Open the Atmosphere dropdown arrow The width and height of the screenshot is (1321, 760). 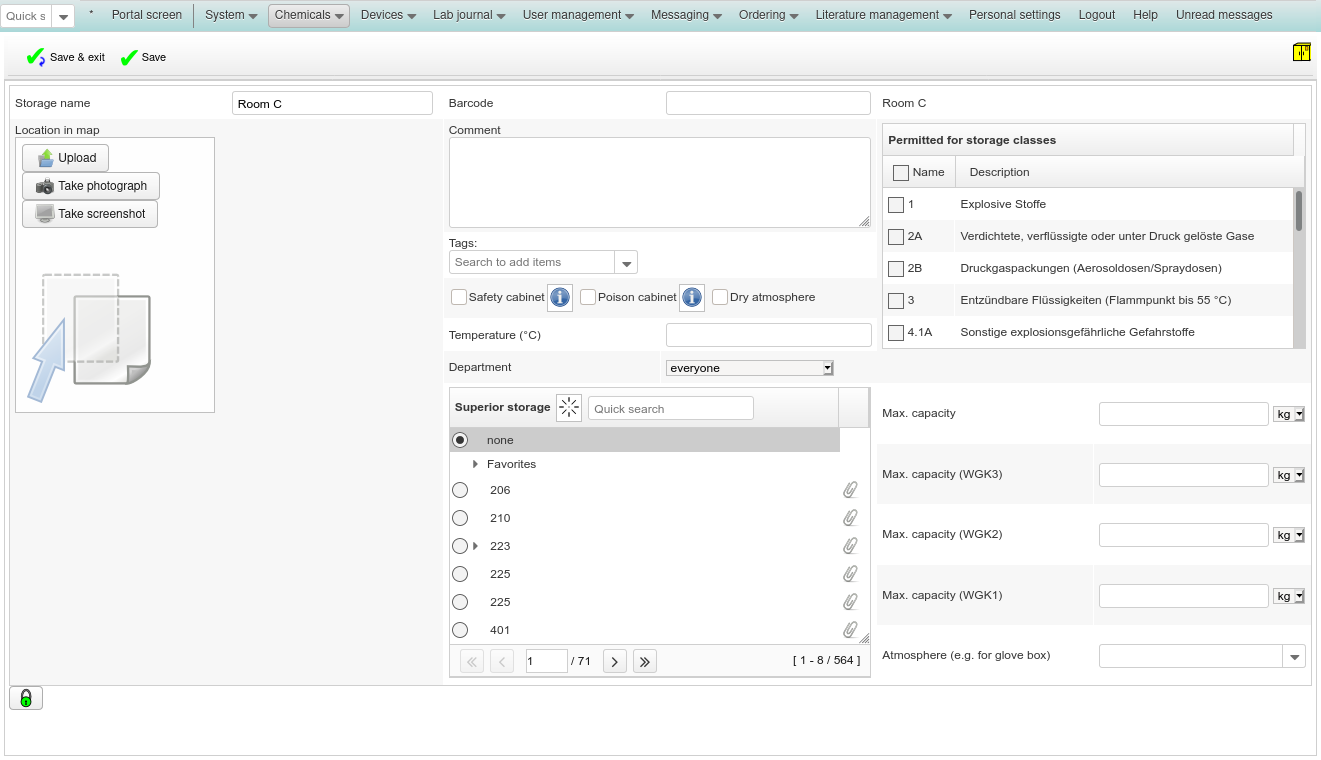tap(1295, 656)
